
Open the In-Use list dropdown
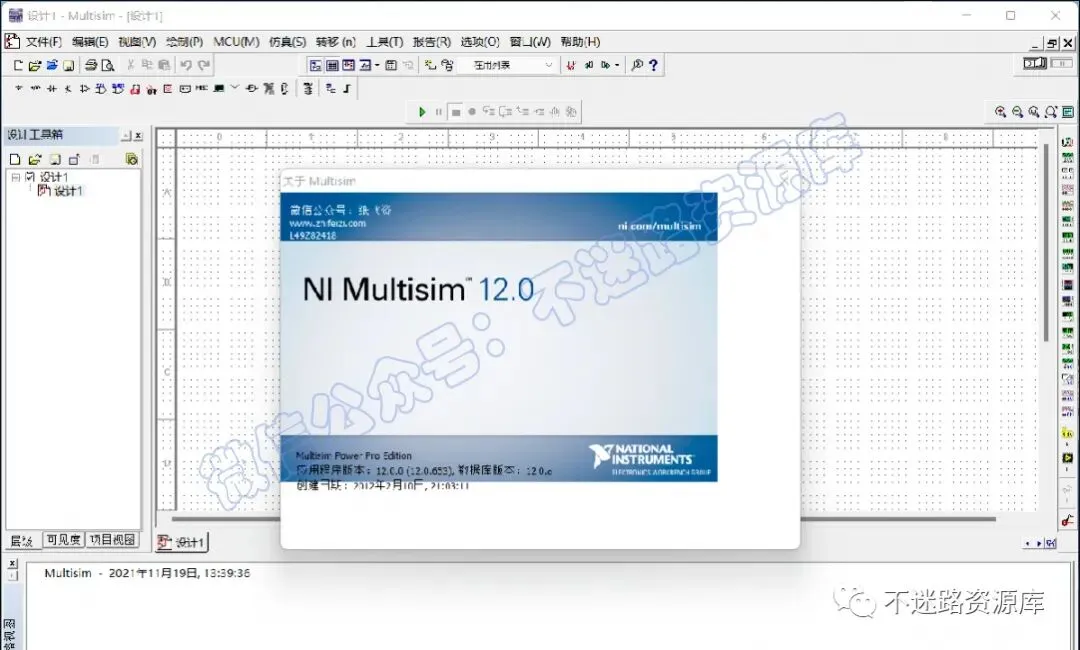(549, 65)
